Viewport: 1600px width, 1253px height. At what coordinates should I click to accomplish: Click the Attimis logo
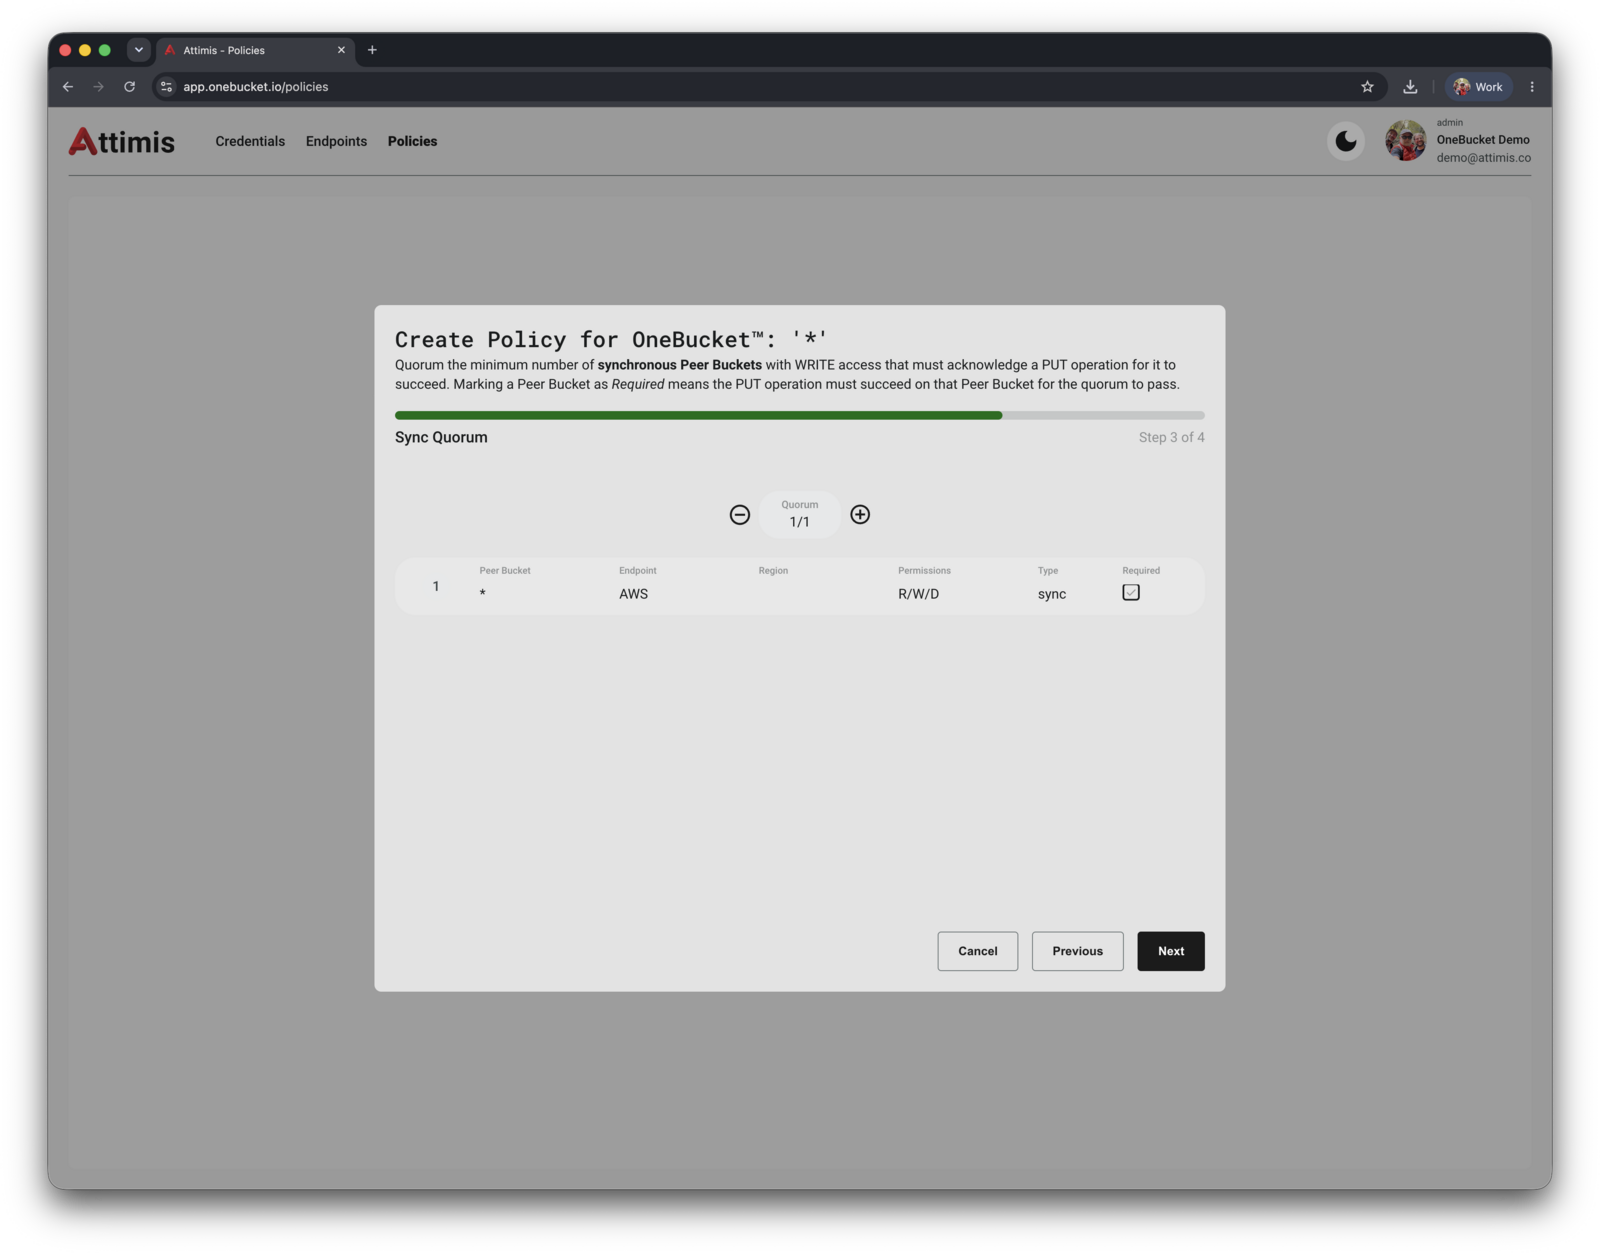click(121, 141)
